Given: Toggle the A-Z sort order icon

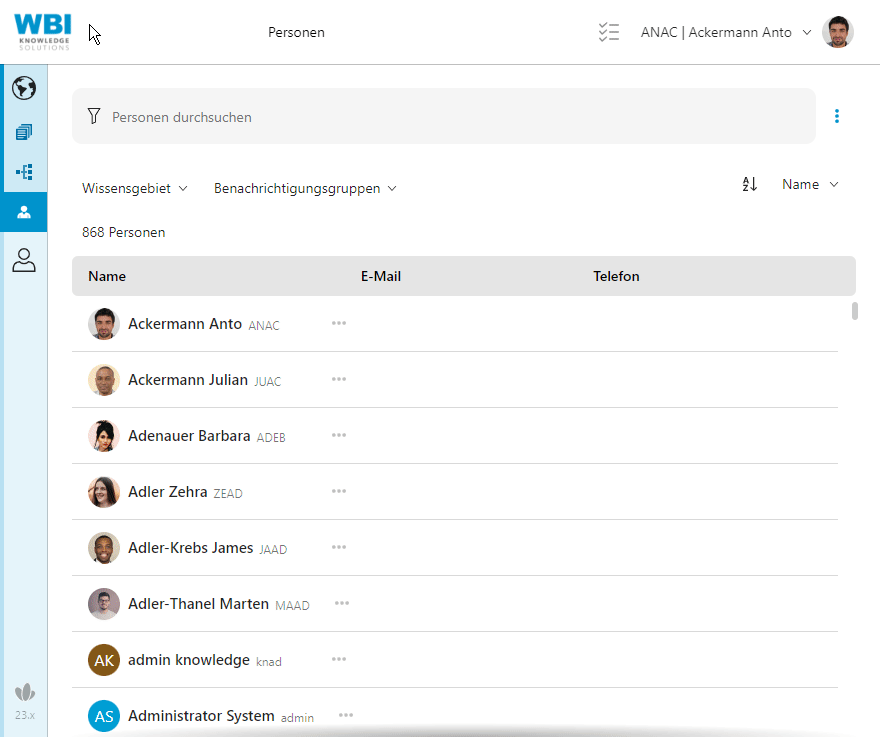Looking at the screenshot, I should [x=750, y=185].
